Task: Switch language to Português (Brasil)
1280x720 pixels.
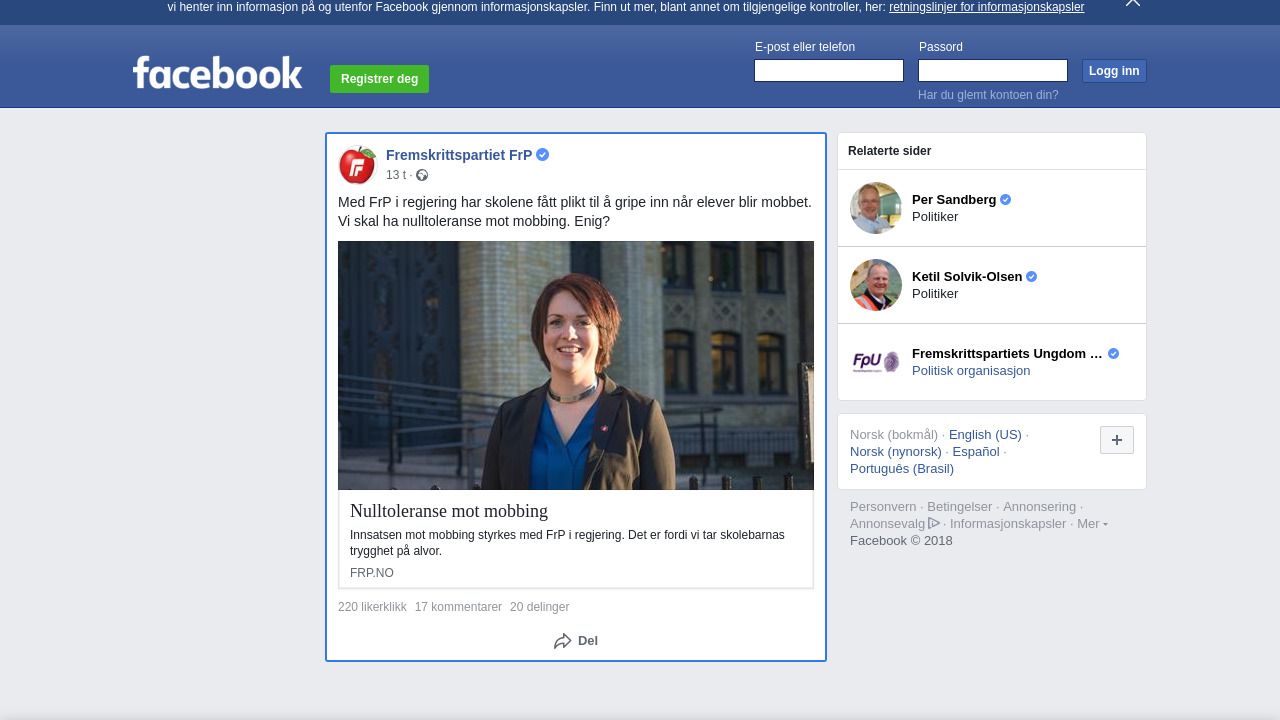Action: 902,469
